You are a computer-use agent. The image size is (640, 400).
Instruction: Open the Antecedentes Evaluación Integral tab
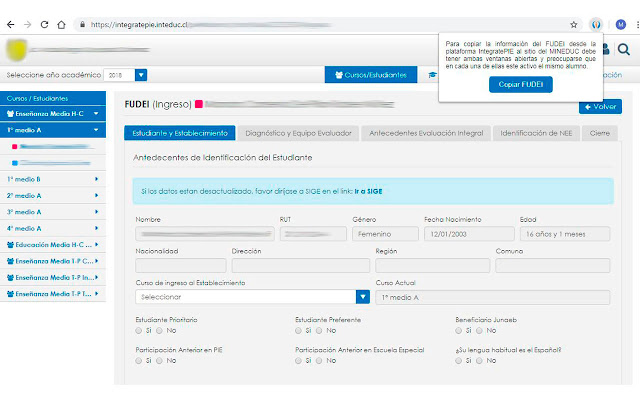tap(426, 133)
